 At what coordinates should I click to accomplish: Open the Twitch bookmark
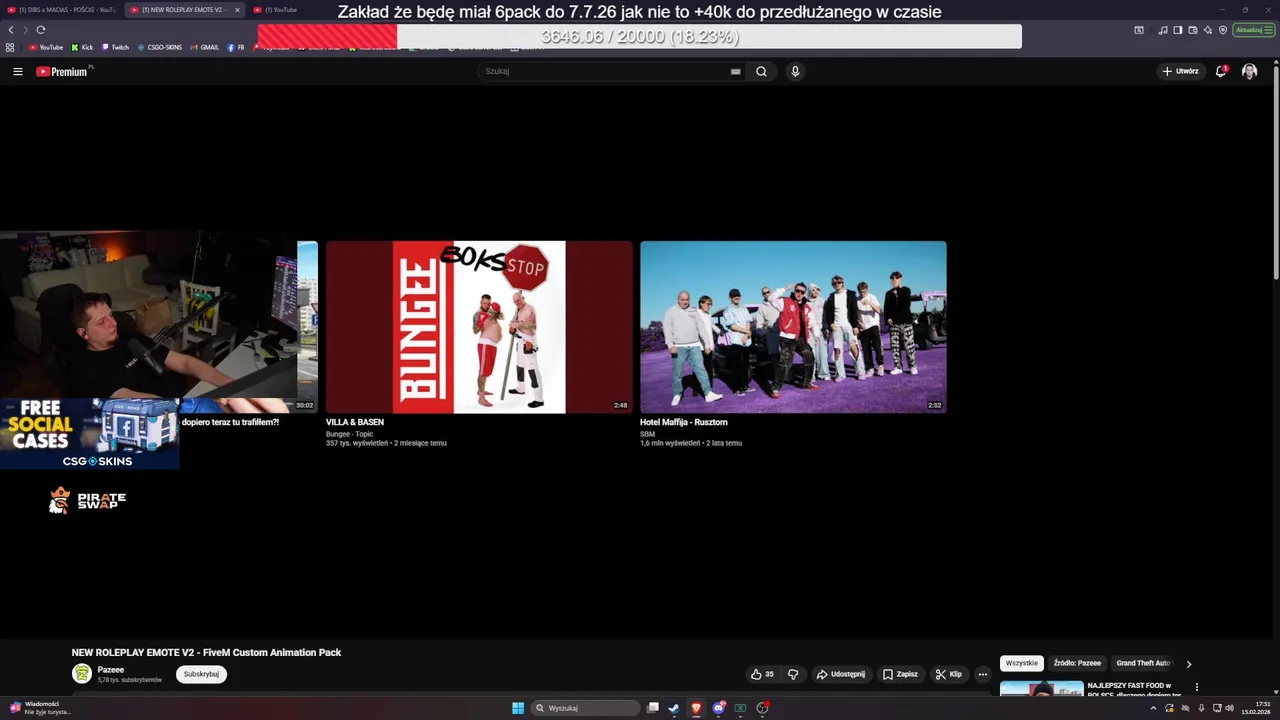(x=115, y=47)
